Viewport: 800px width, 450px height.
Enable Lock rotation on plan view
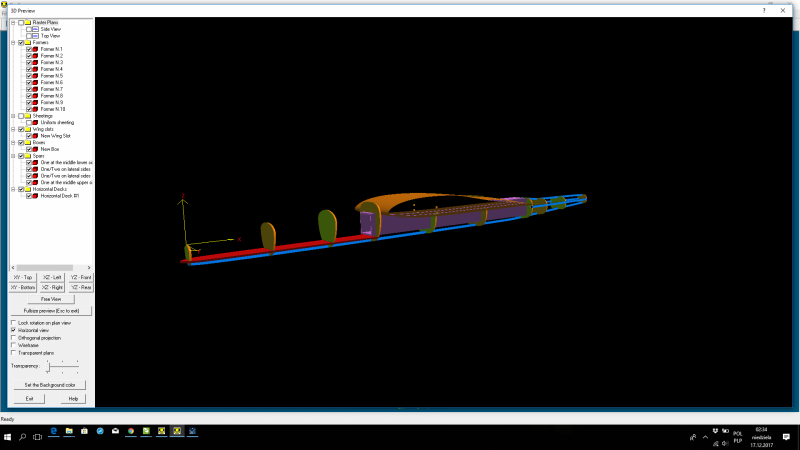coord(13,323)
